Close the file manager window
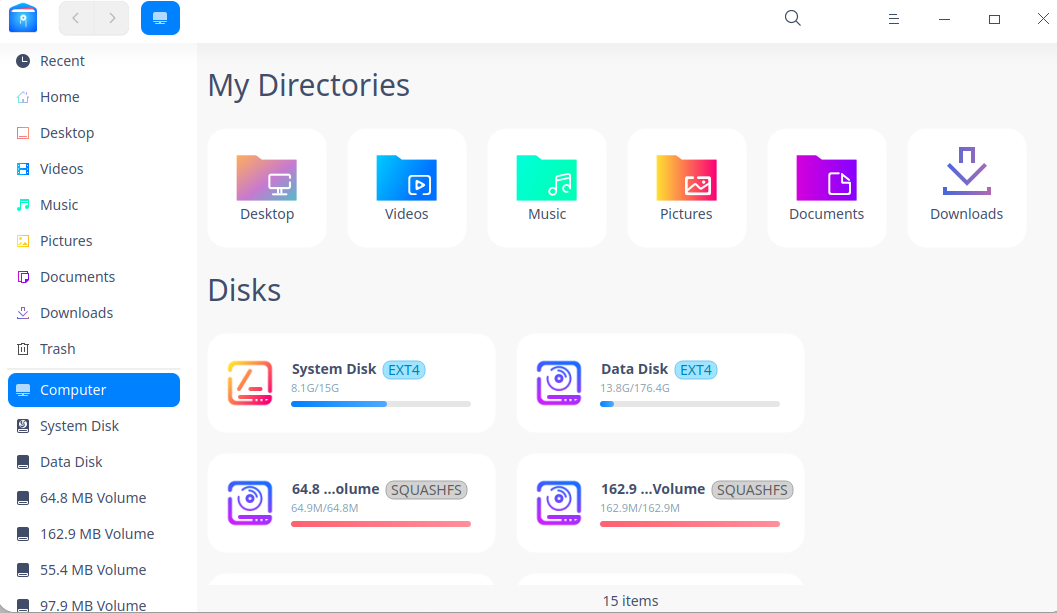The height and width of the screenshot is (613, 1057). pos(1043,19)
